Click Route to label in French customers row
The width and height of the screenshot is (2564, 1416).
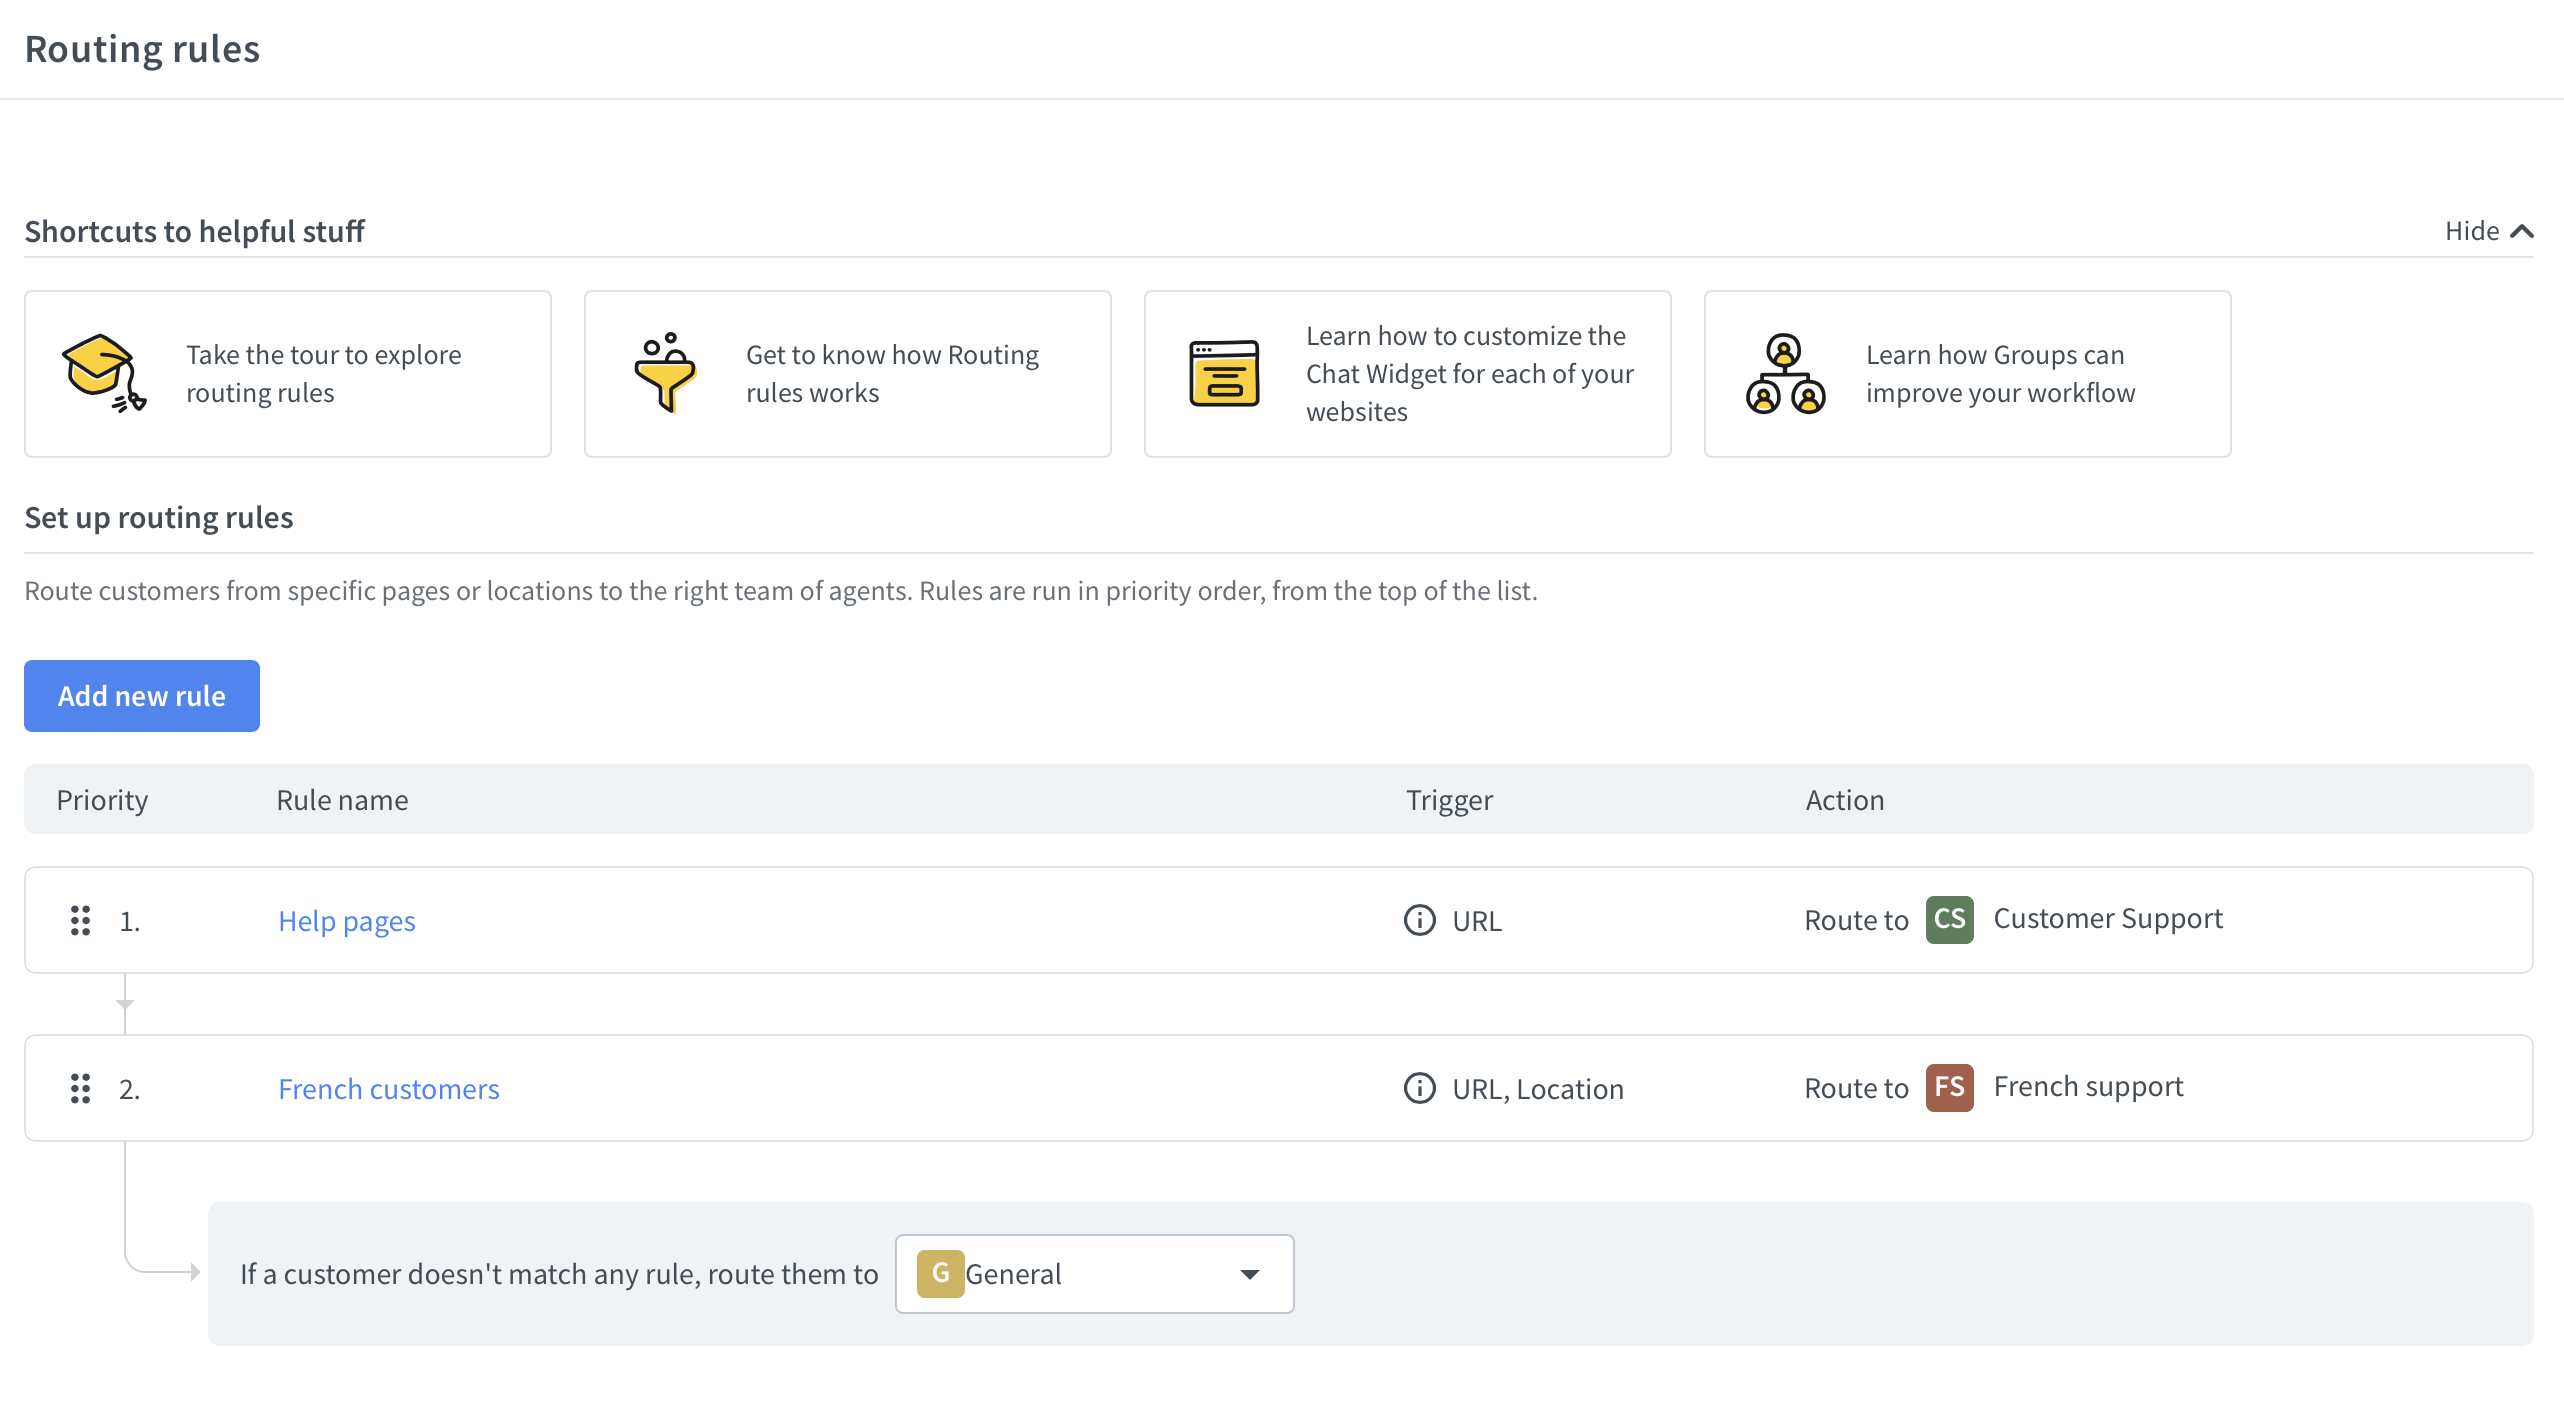click(1856, 1088)
